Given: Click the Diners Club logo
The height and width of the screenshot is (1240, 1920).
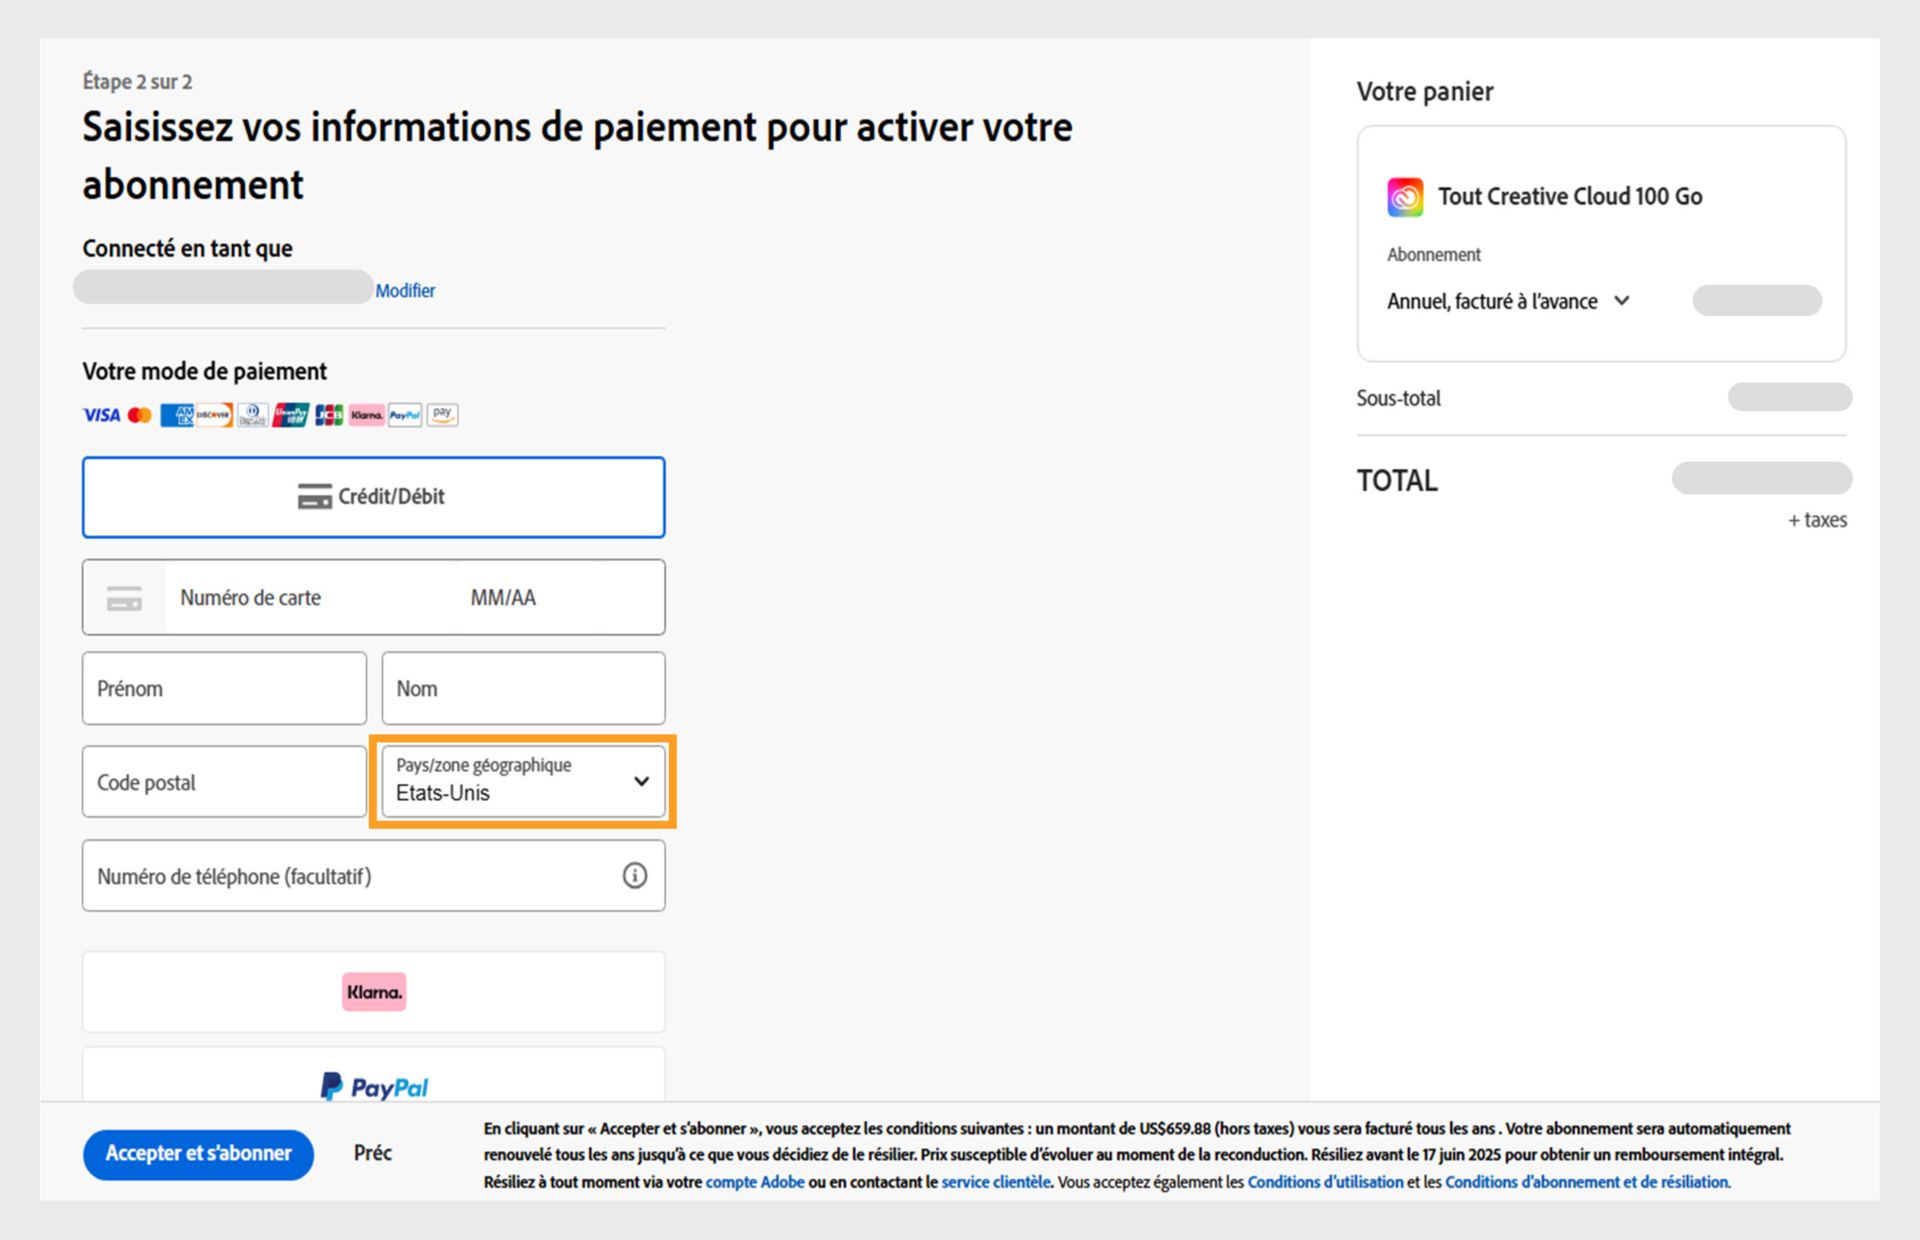Looking at the screenshot, I should [253, 415].
